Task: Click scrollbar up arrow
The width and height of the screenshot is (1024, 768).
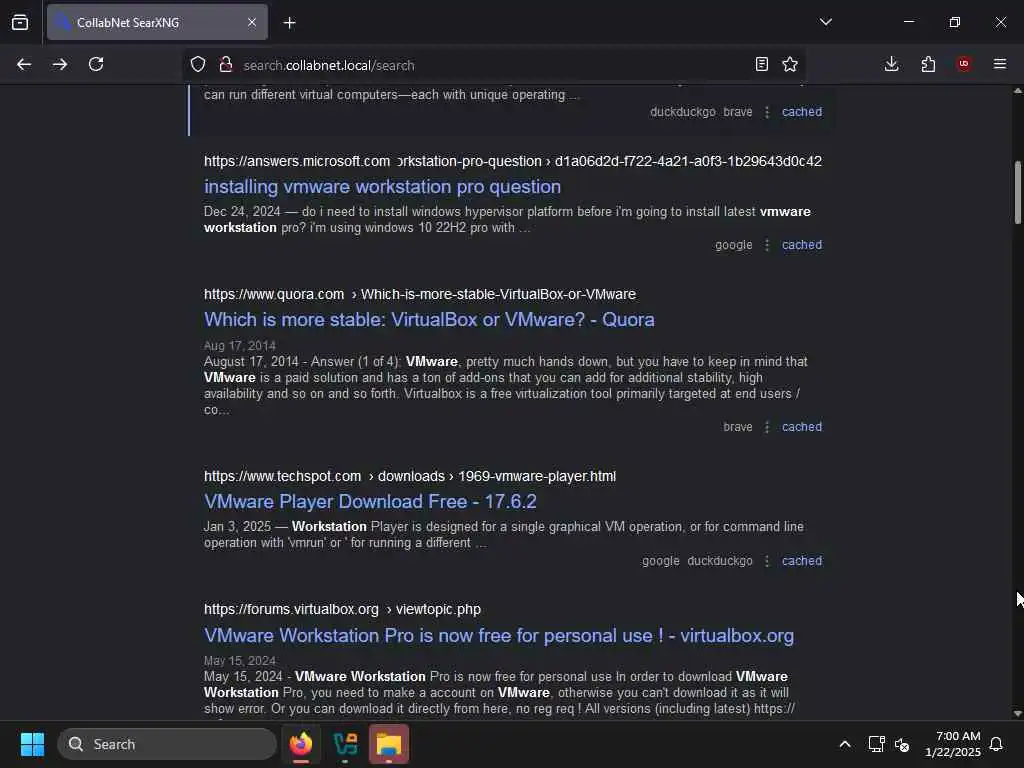Action: [x=1017, y=91]
